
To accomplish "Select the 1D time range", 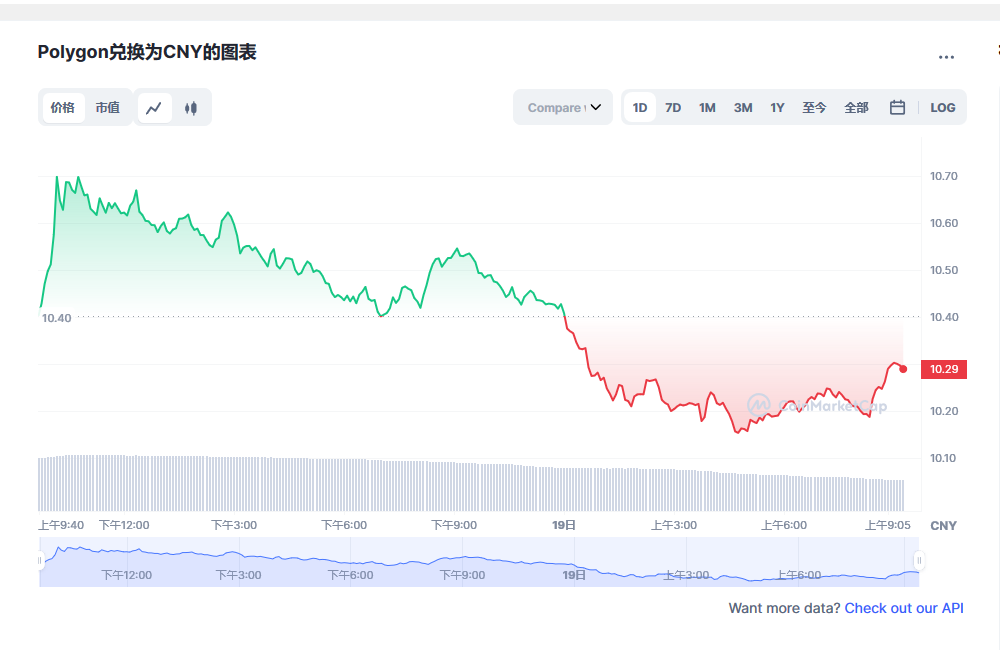I will pyautogui.click(x=640, y=108).
